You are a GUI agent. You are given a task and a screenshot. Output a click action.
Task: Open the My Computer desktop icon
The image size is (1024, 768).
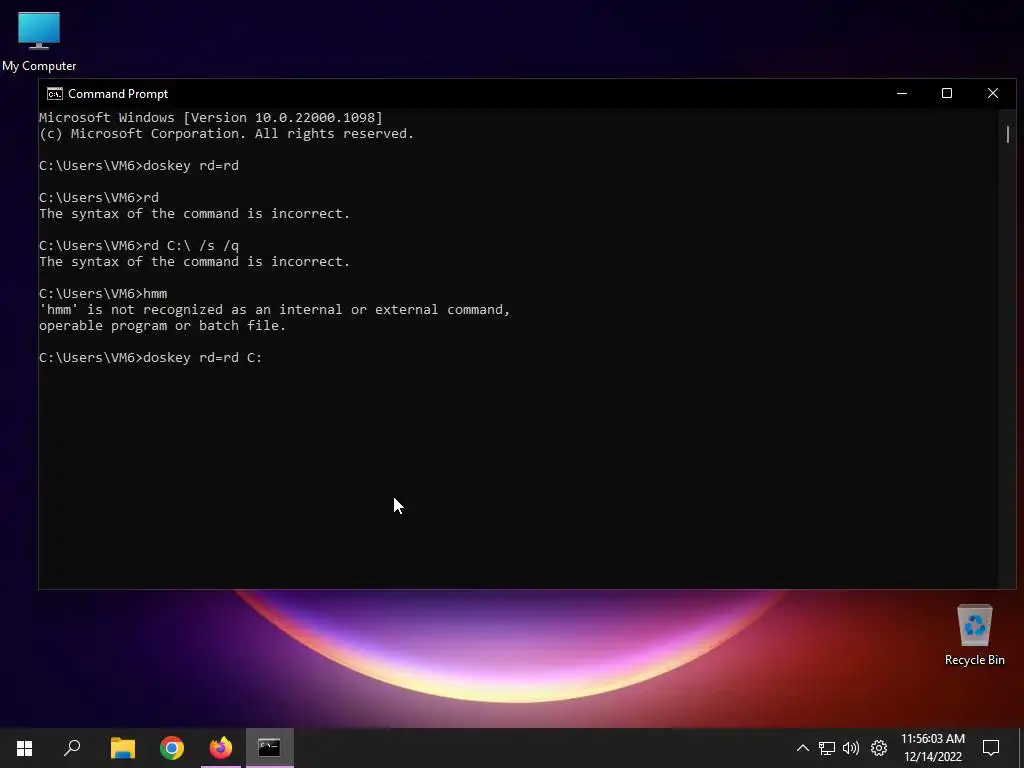point(39,42)
